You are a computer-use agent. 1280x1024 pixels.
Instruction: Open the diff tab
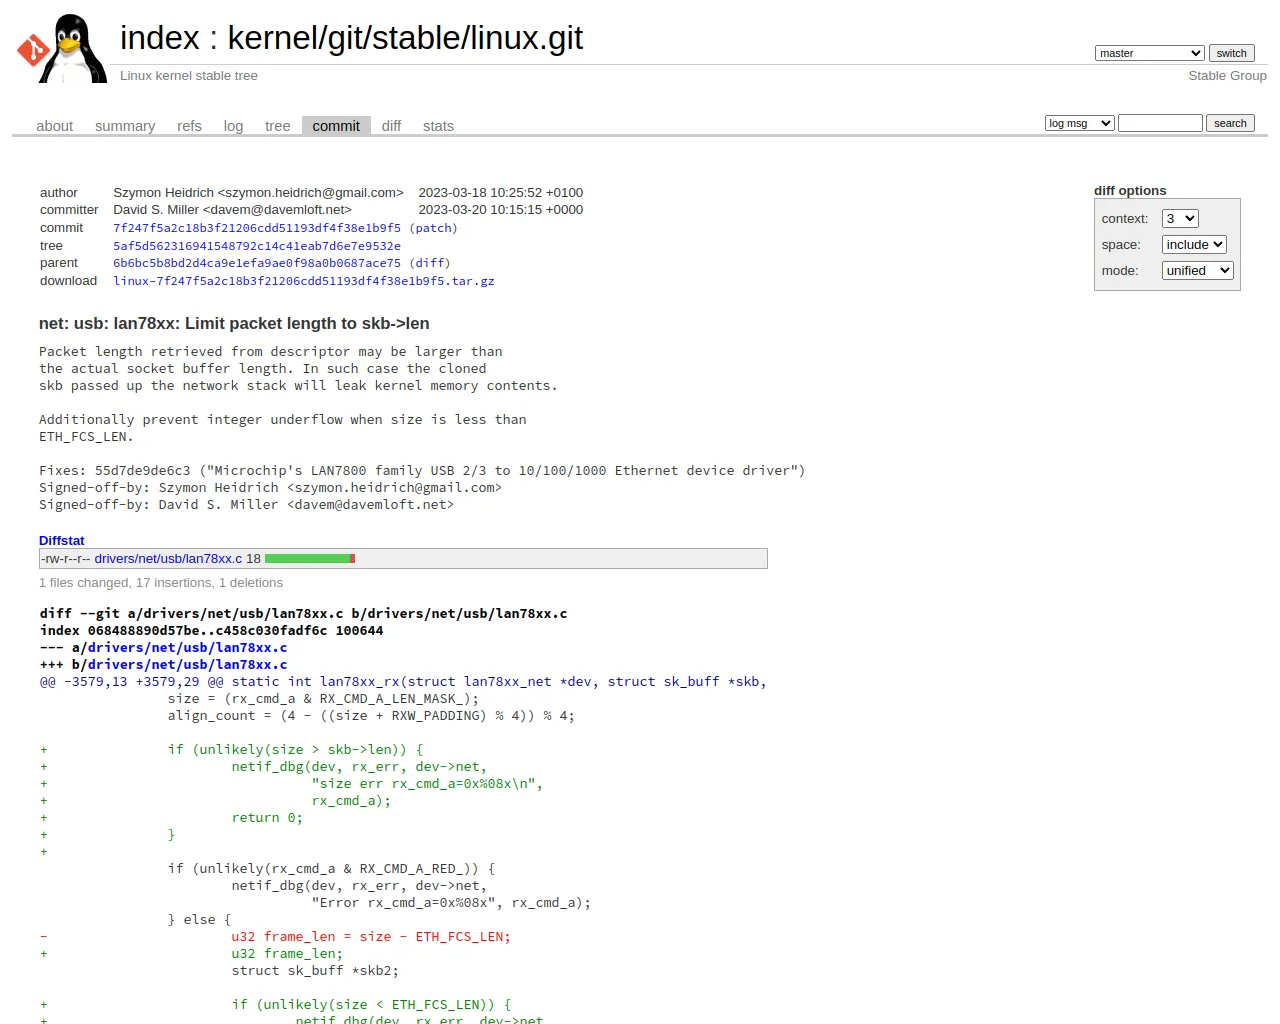[x=391, y=126]
